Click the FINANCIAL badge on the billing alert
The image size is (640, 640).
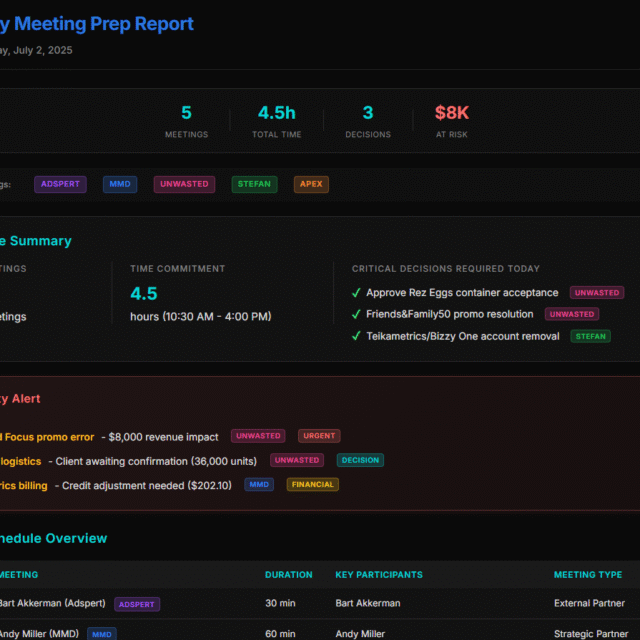click(313, 485)
